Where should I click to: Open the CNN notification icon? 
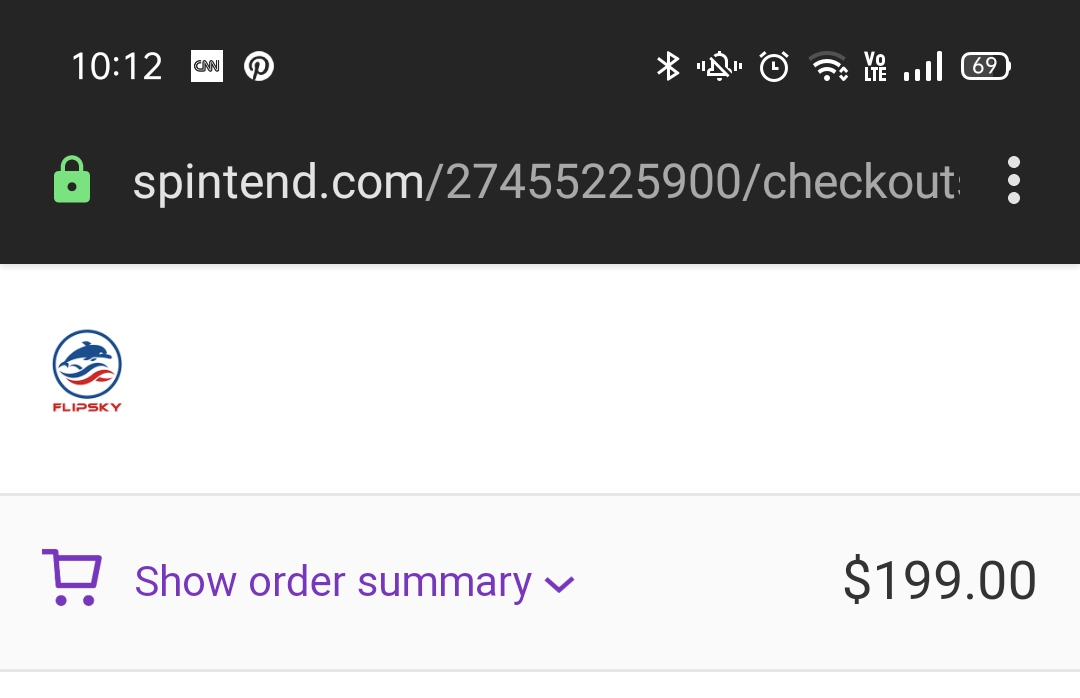[x=207, y=67]
